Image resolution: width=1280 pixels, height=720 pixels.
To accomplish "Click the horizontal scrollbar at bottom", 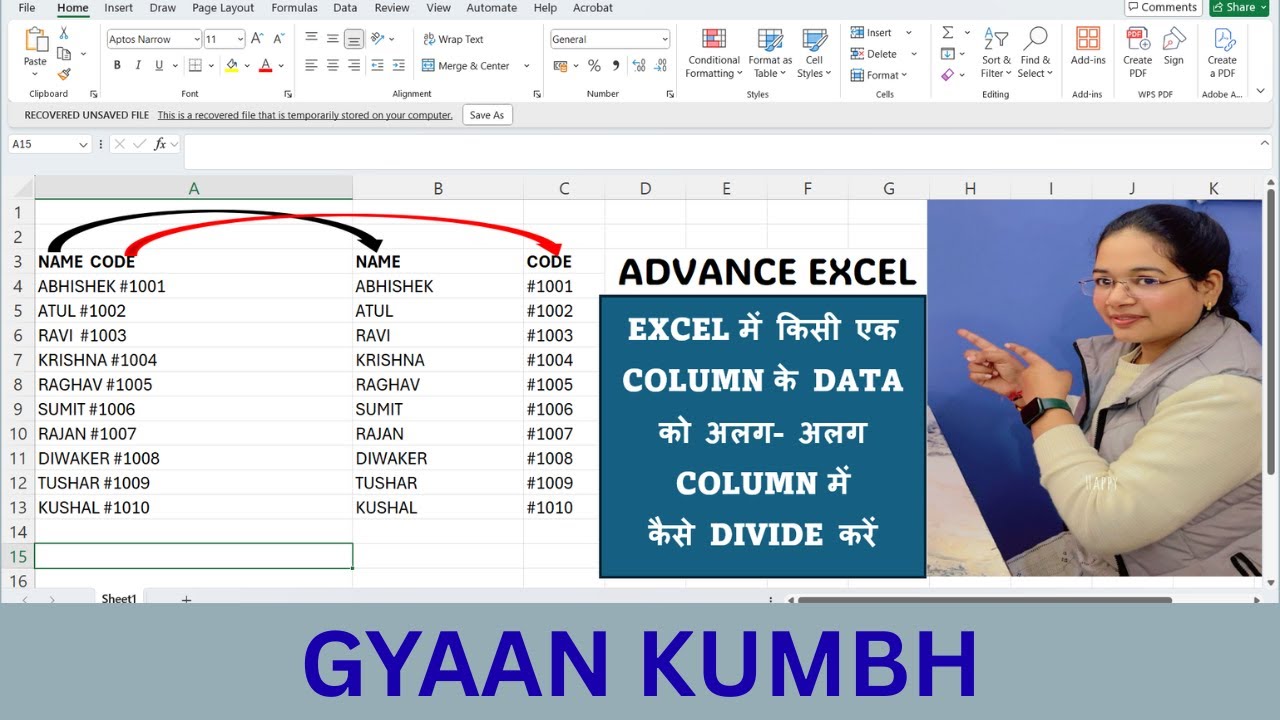I will click(x=984, y=600).
